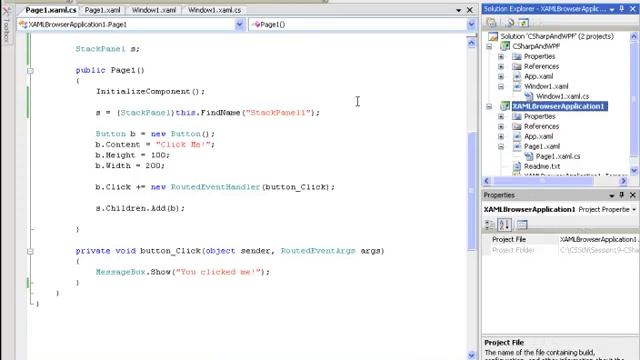Close the Properties panel
This screenshot has height=360, width=640.
click(633, 195)
